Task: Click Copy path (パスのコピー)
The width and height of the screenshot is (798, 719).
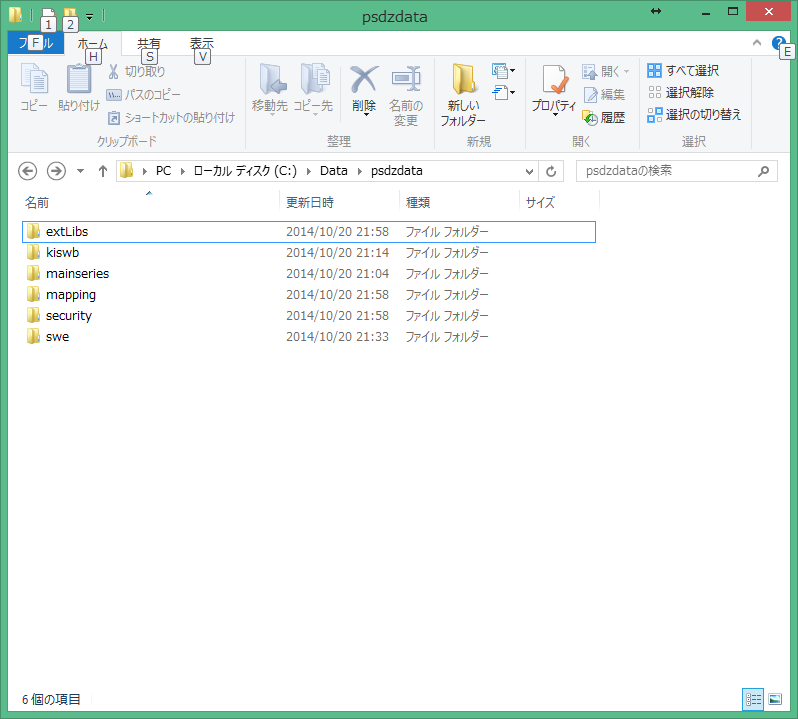Action: (143, 95)
